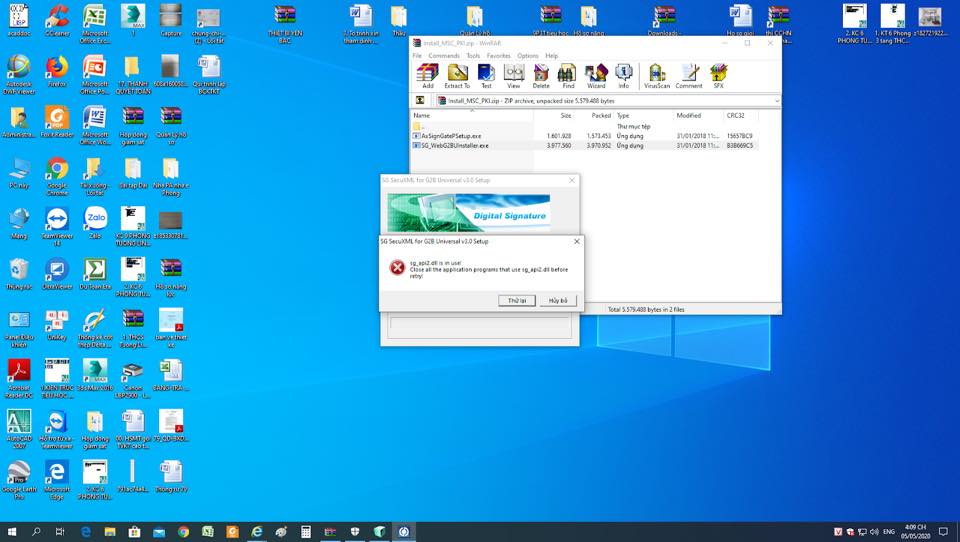Expand the archive path dropdown

[776, 101]
